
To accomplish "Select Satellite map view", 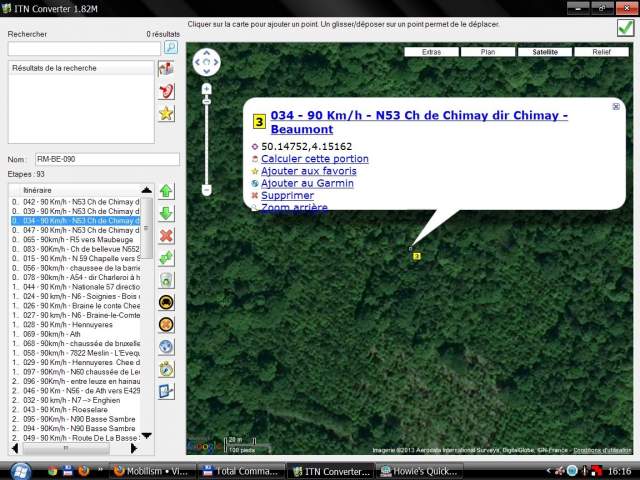I will (545, 51).
